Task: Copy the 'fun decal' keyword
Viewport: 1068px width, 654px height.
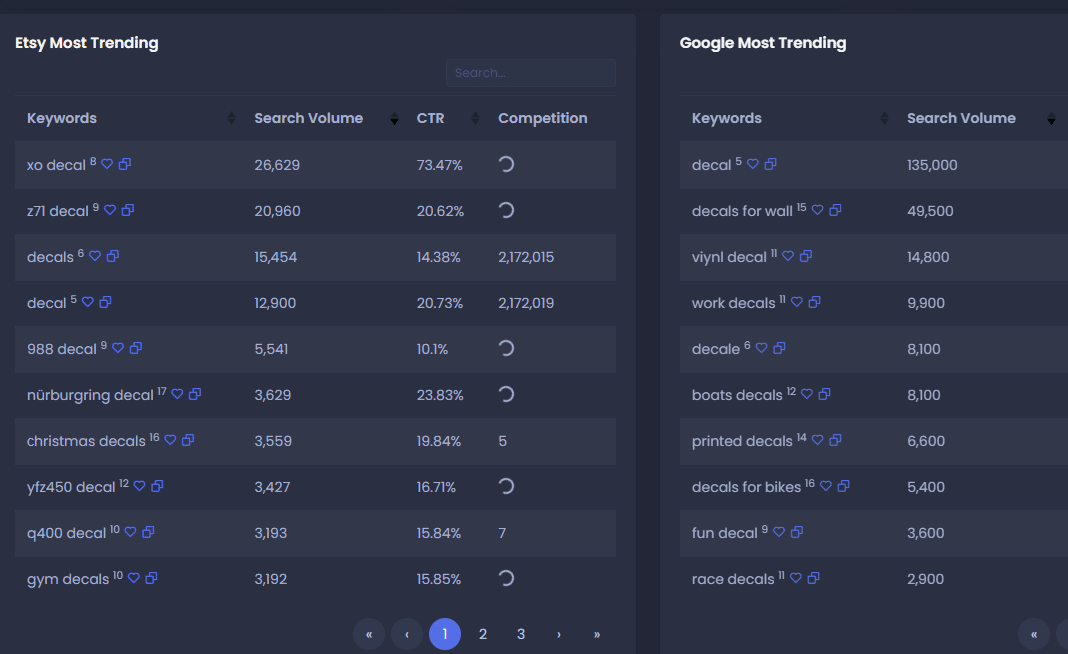Action: (x=797, y=532)
